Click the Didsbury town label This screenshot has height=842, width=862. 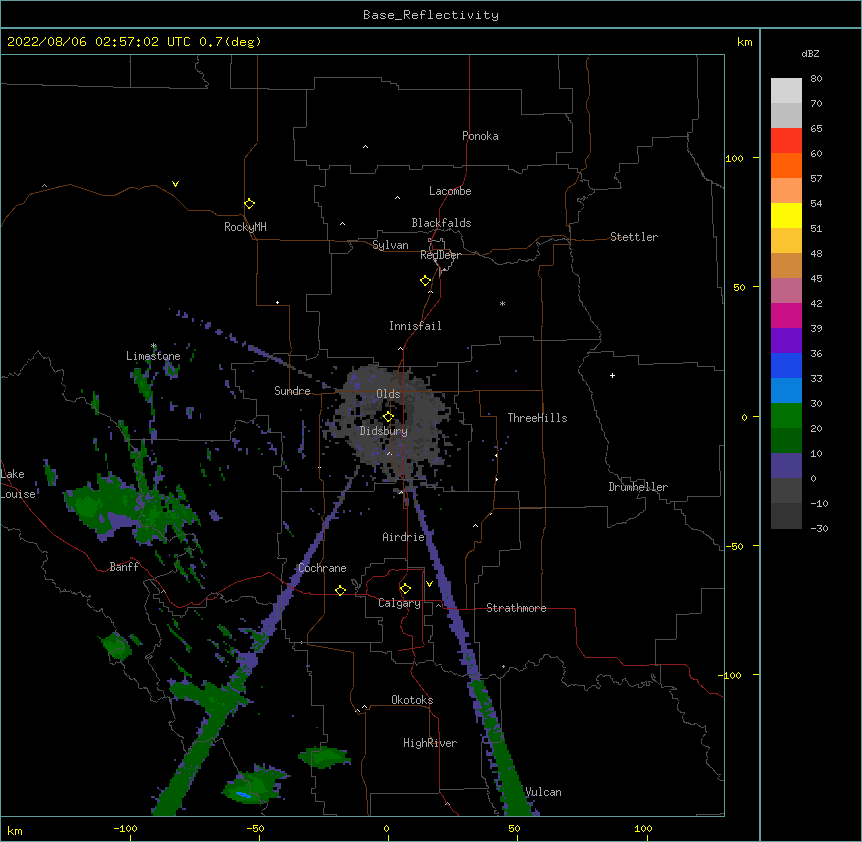pyautogui.click(x=384, y=431)
